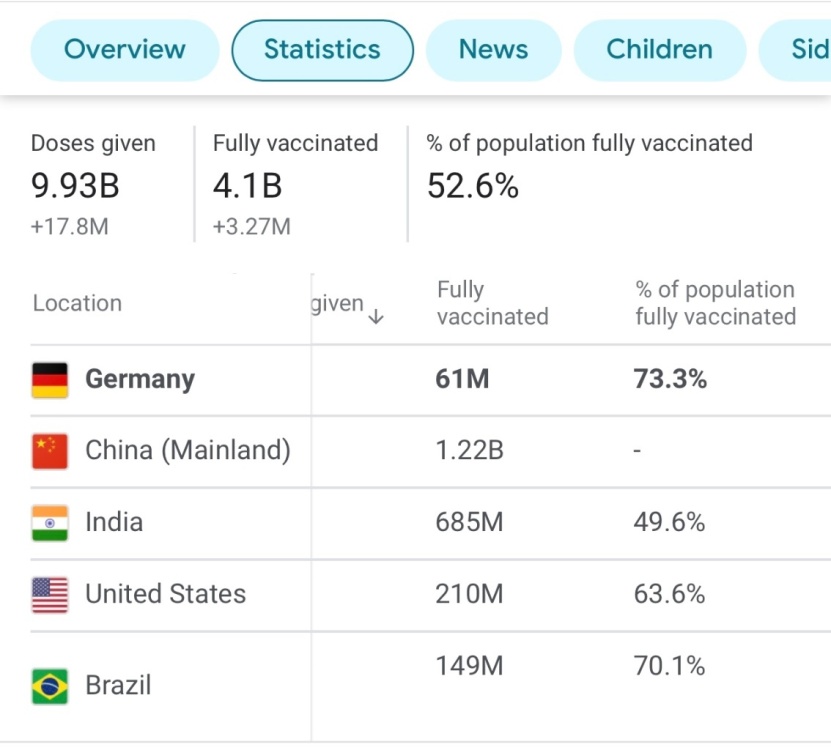831x750 pixels.
Task: Pick Brazil from the location list
Action: coord(118,686)
